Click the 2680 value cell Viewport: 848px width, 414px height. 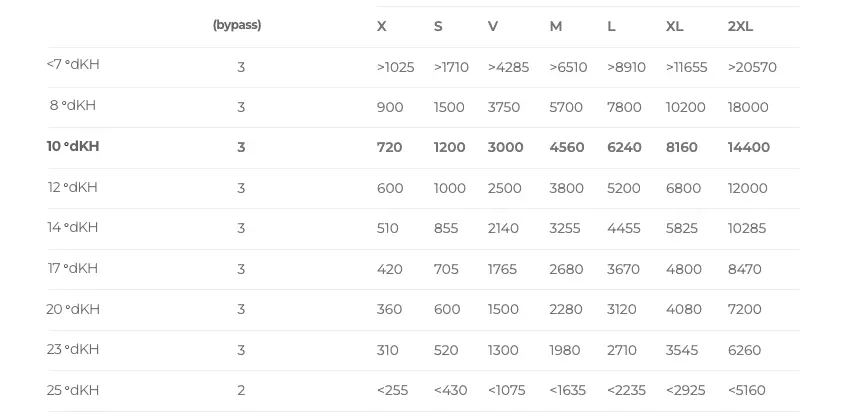click(x=566, y=269)
